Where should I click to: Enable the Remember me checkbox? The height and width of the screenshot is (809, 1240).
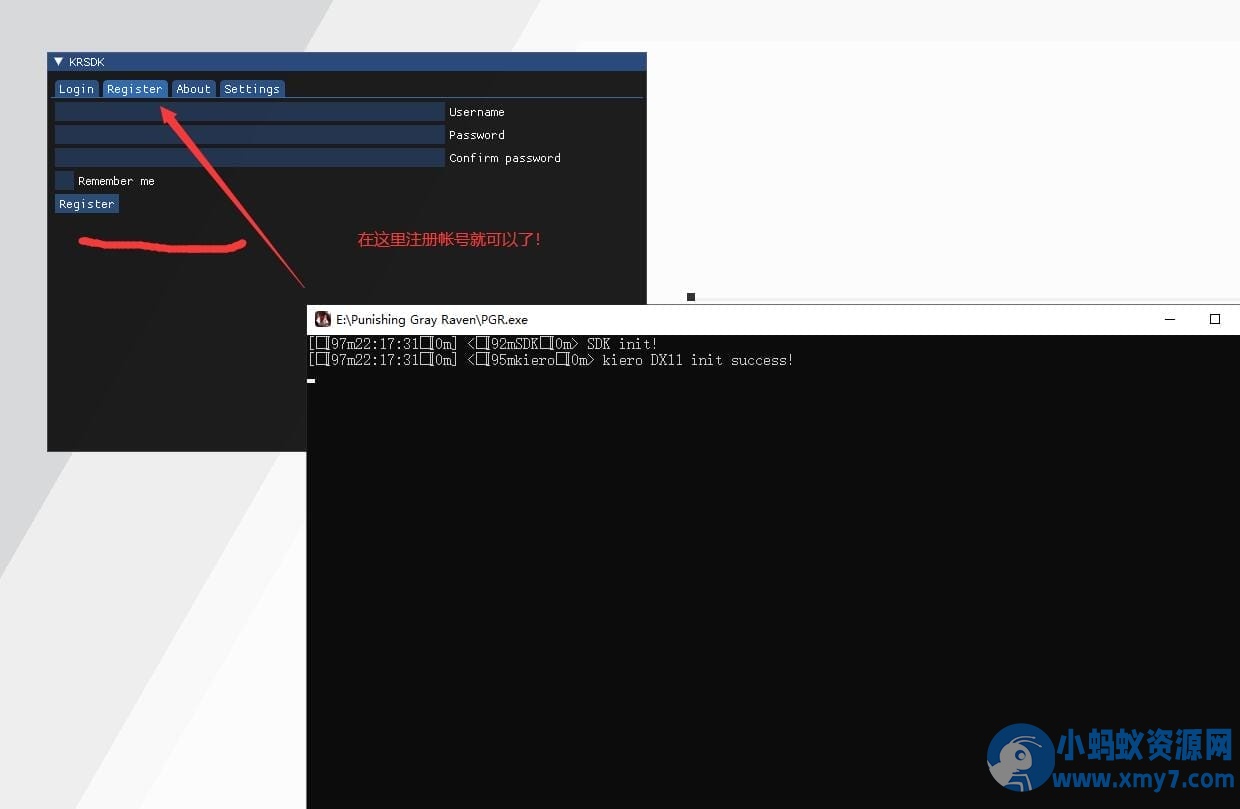[64, 181]
